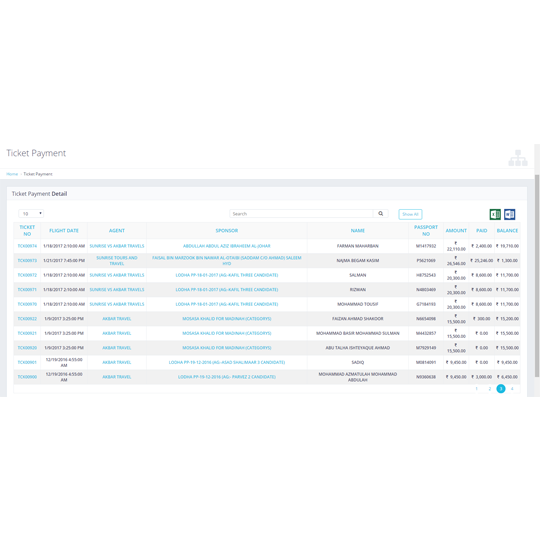Sort table by Sponsor column header
540x540 pixels.
[227, 230]
